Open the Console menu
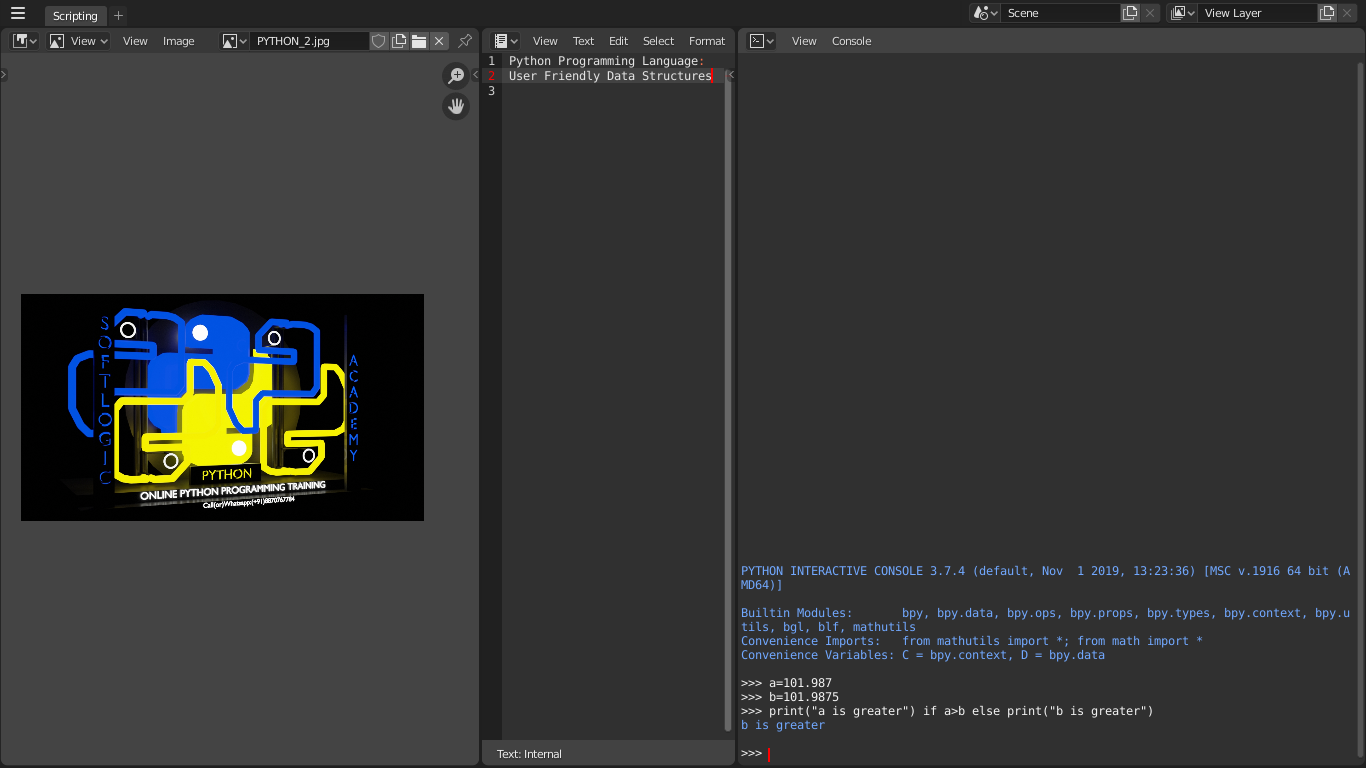Viewport: 1366px width, 768px height. 852,41
